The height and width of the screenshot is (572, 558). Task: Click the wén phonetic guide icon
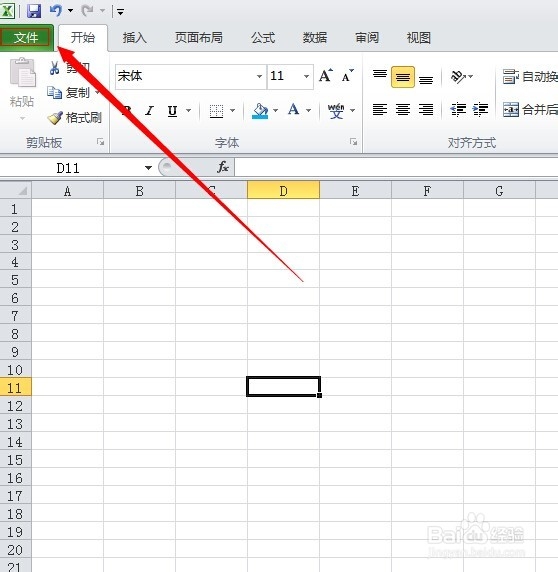[x=336, y=110]
